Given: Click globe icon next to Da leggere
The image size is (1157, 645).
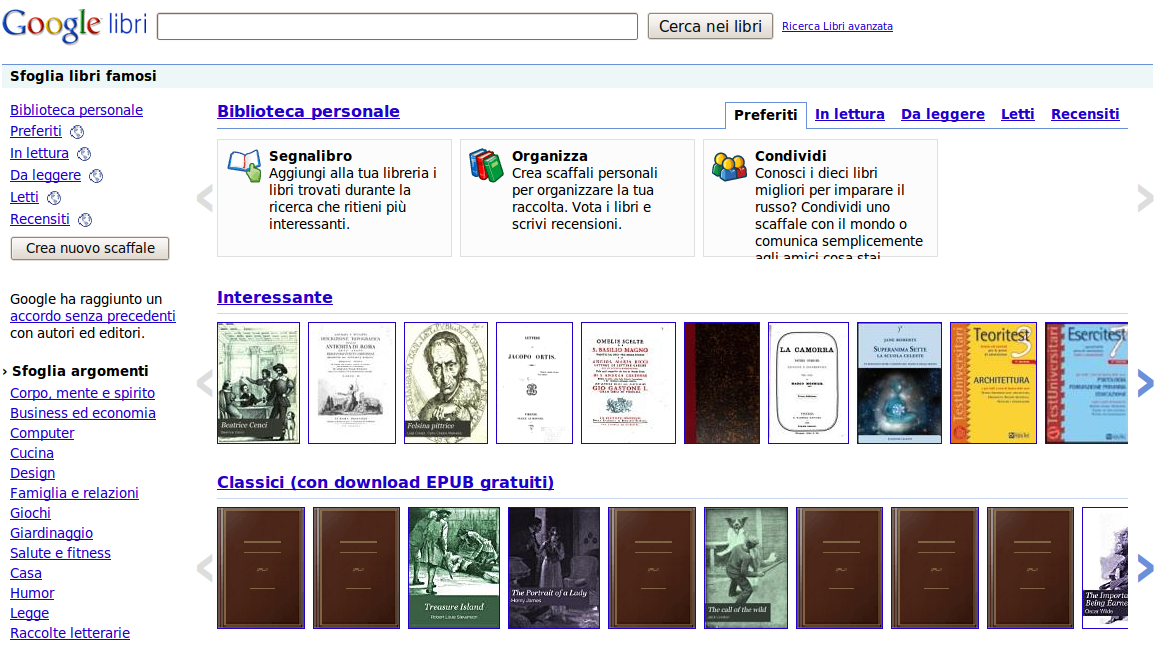Looking at the screenshot, I should point(96,176).
